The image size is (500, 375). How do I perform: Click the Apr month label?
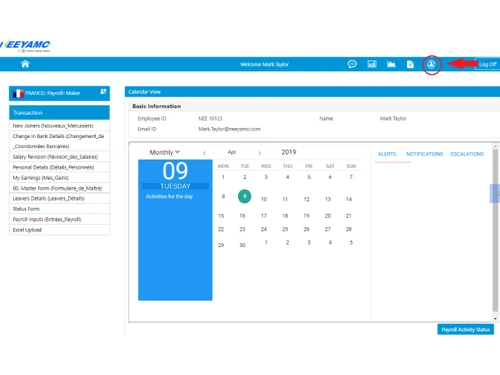pyautogui.click(x=232, y=152)
